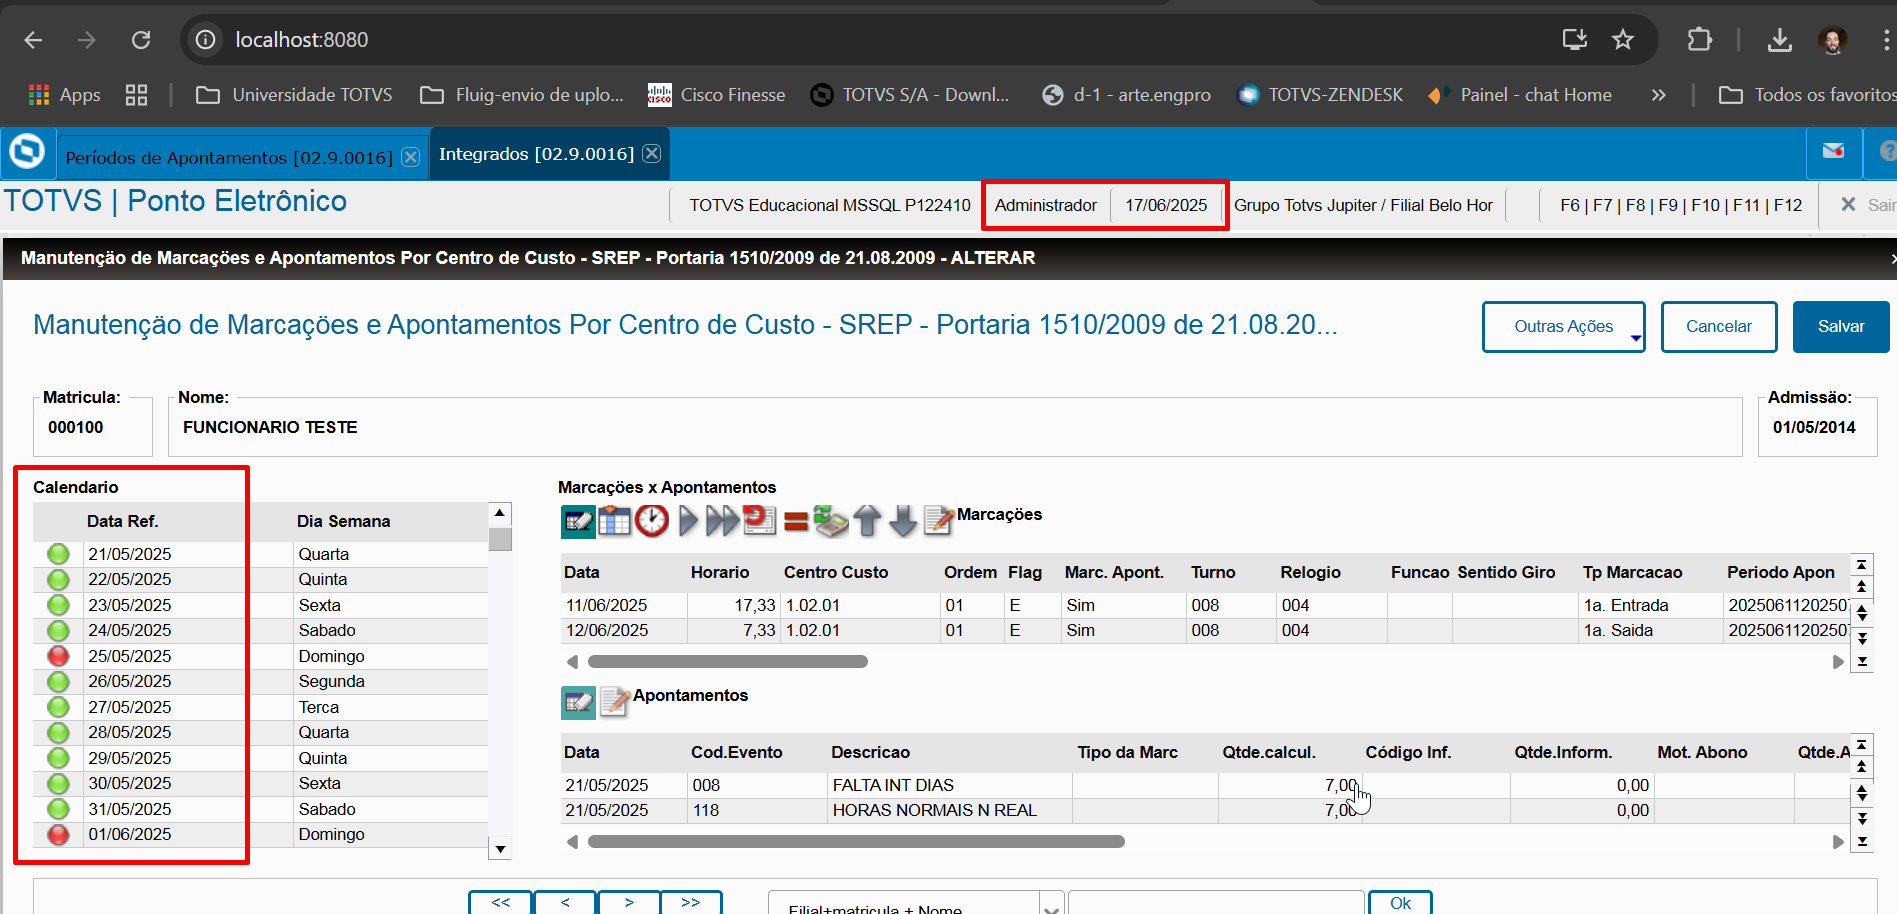Click the install app icon in address bar
Image resolution: width=1897 pixels, height=914 pixels.
coord(1575,39)
